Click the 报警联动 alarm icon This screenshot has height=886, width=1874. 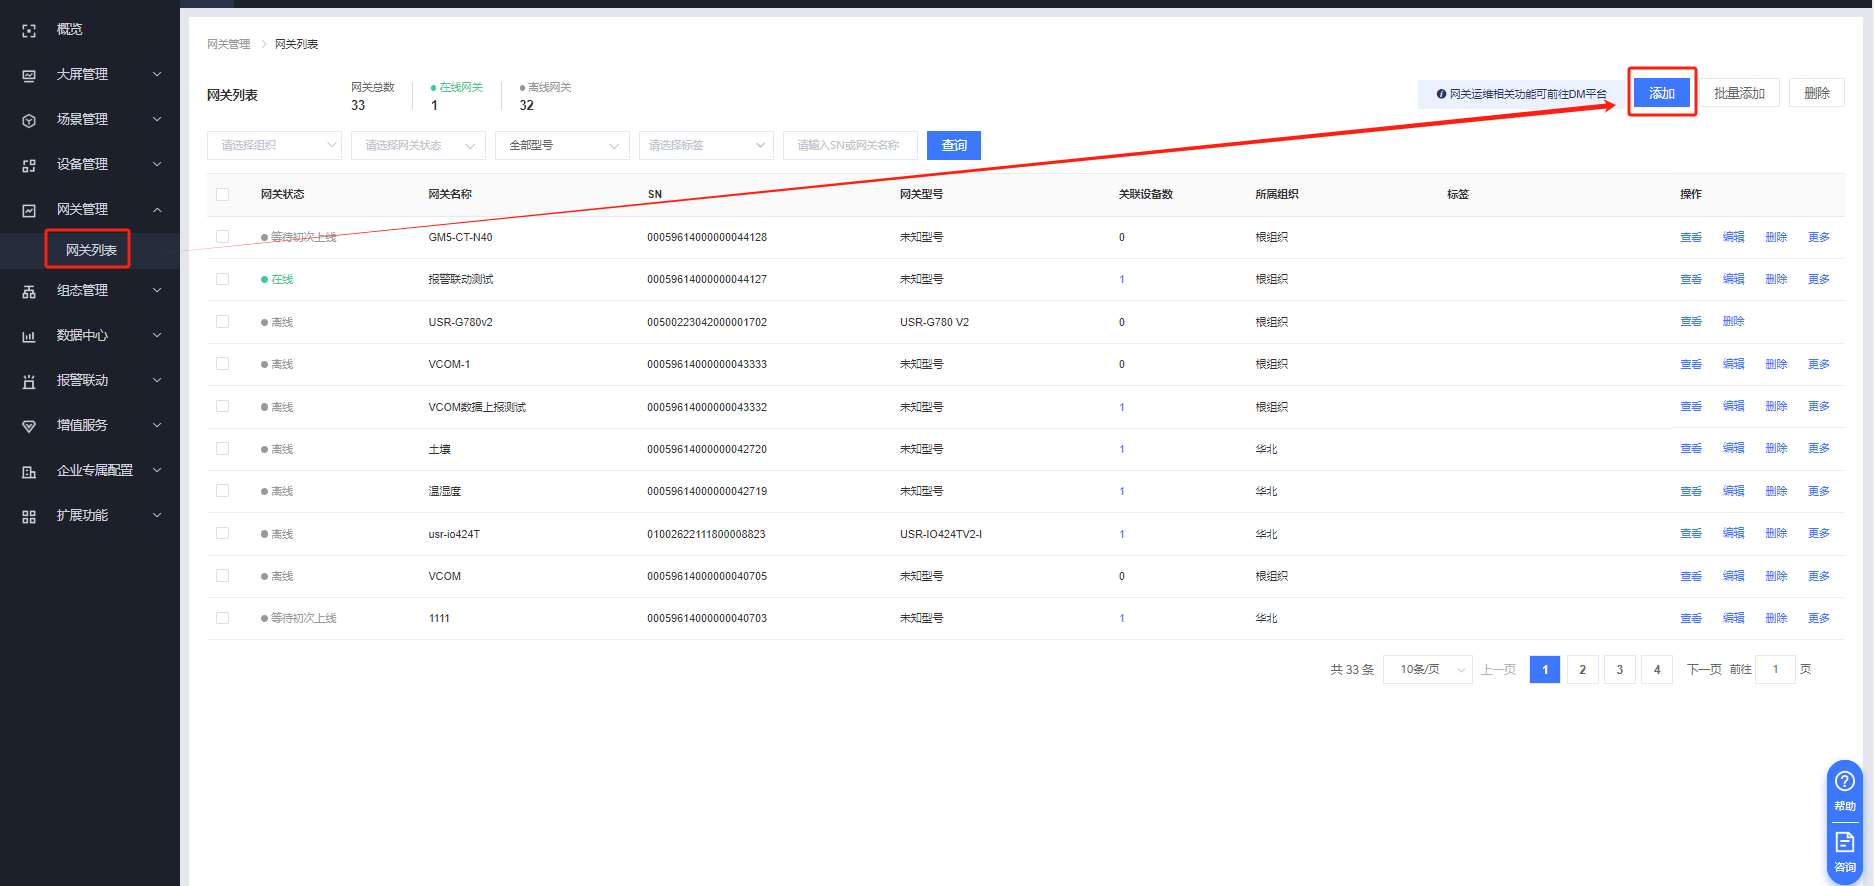pos(29,382)
